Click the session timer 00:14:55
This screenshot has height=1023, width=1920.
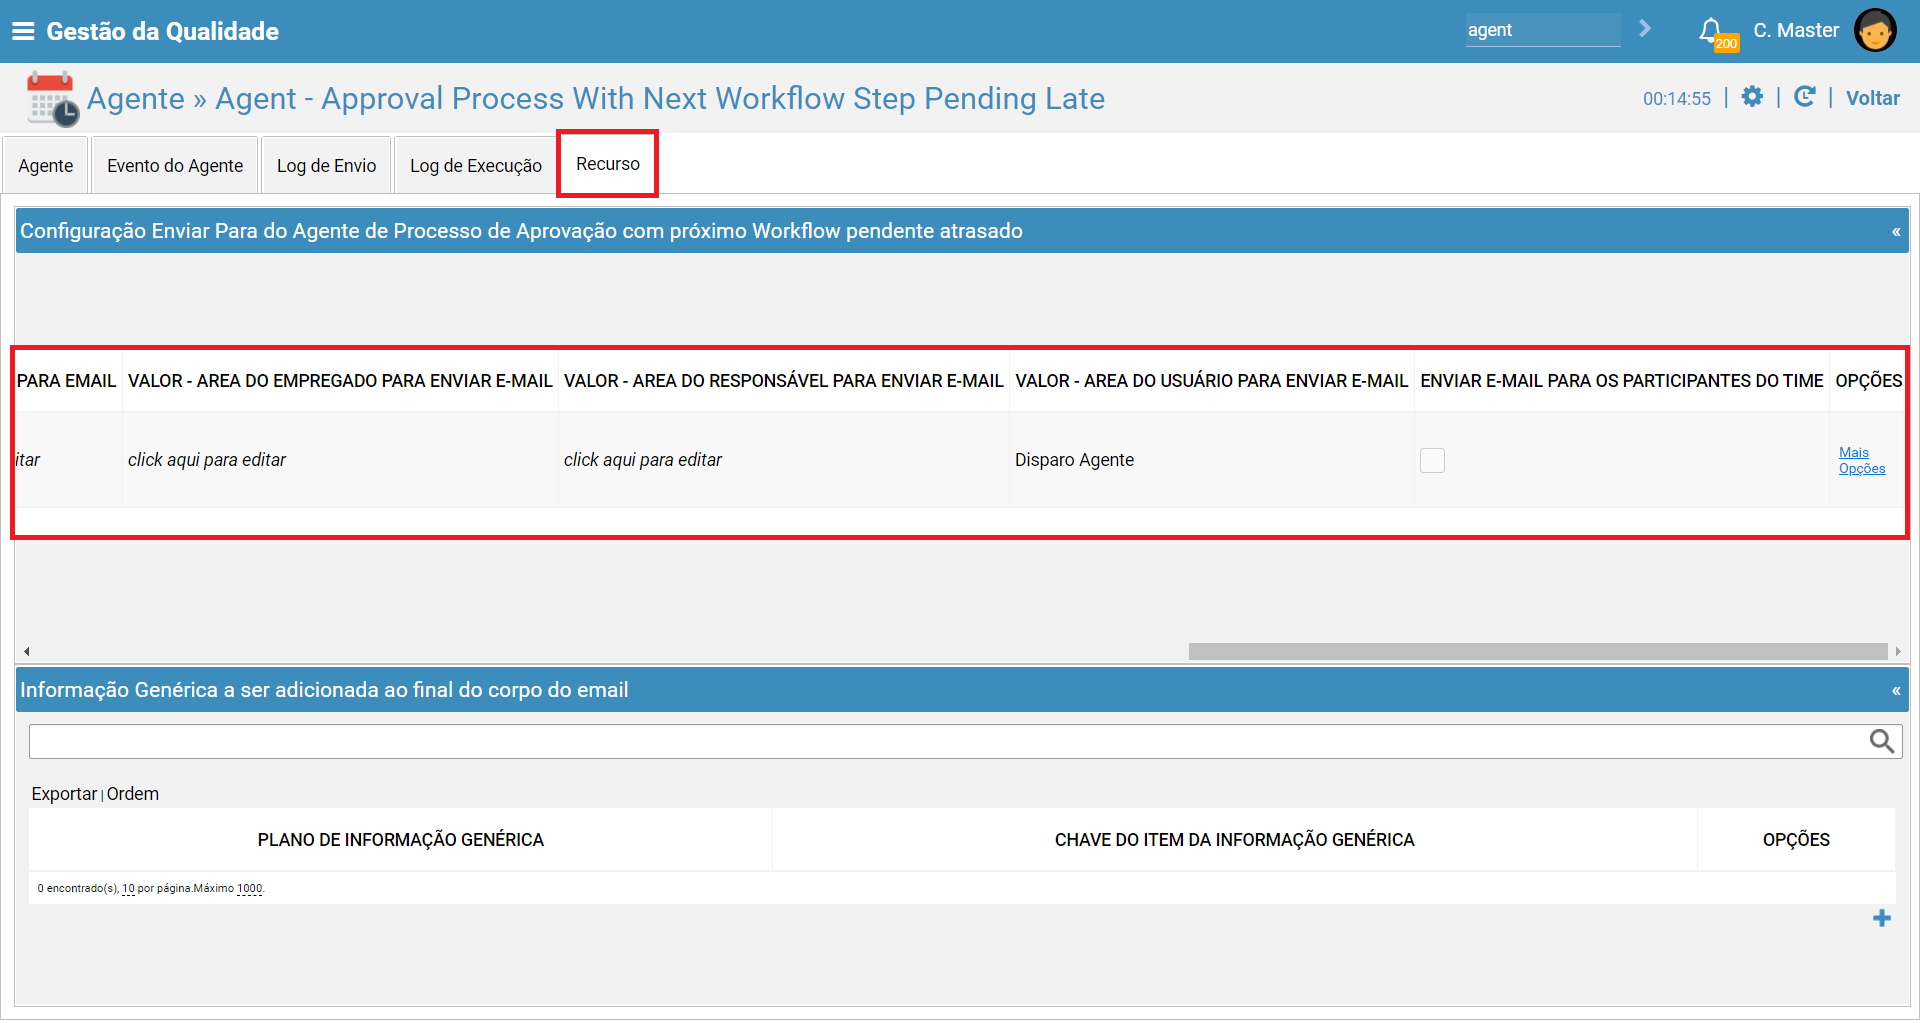pyautogui.click(x=1676, y=99)
